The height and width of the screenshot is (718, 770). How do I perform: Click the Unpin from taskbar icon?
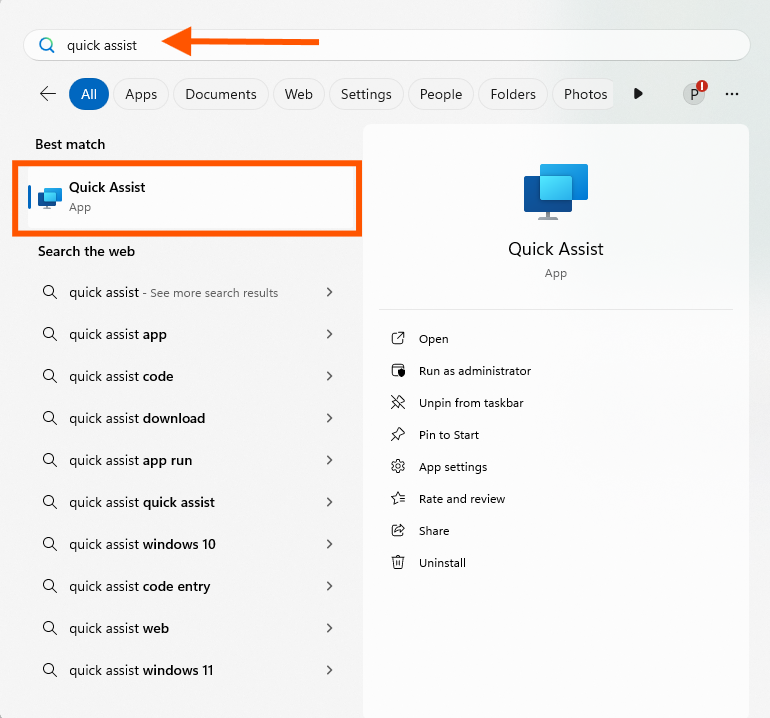coord(398,402)
